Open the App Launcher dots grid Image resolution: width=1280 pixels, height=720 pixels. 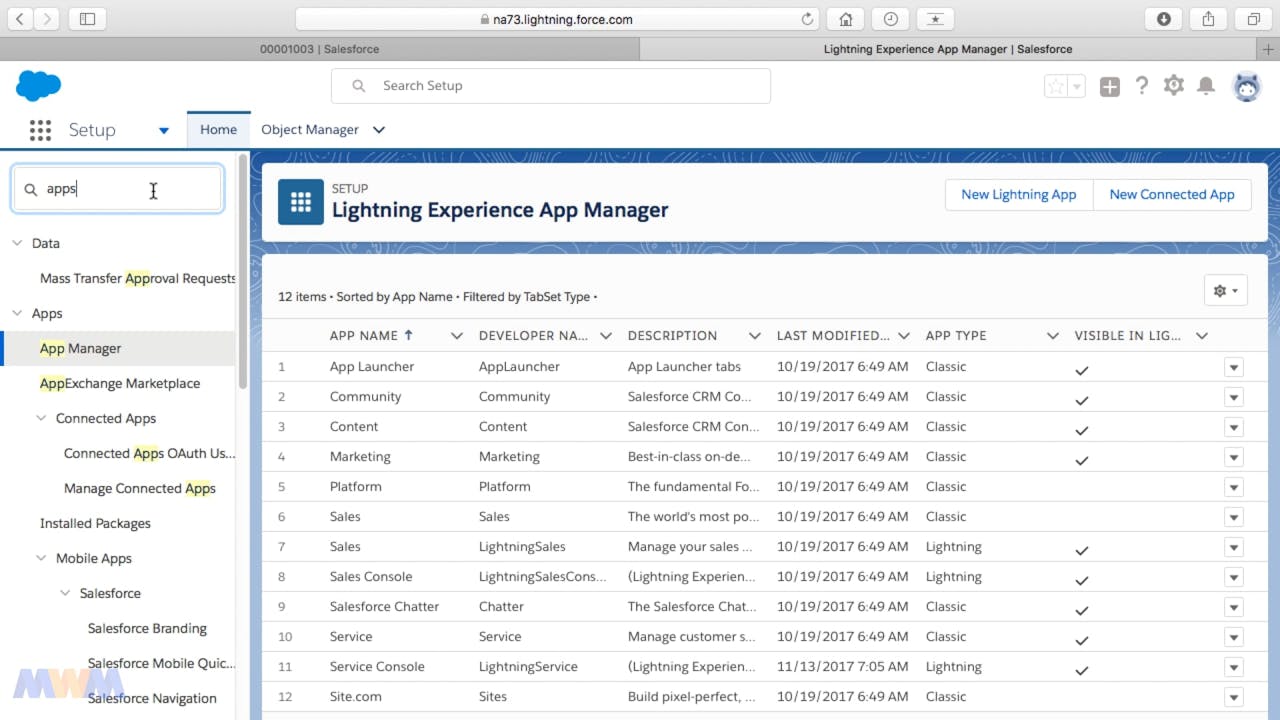coord(40,130)
